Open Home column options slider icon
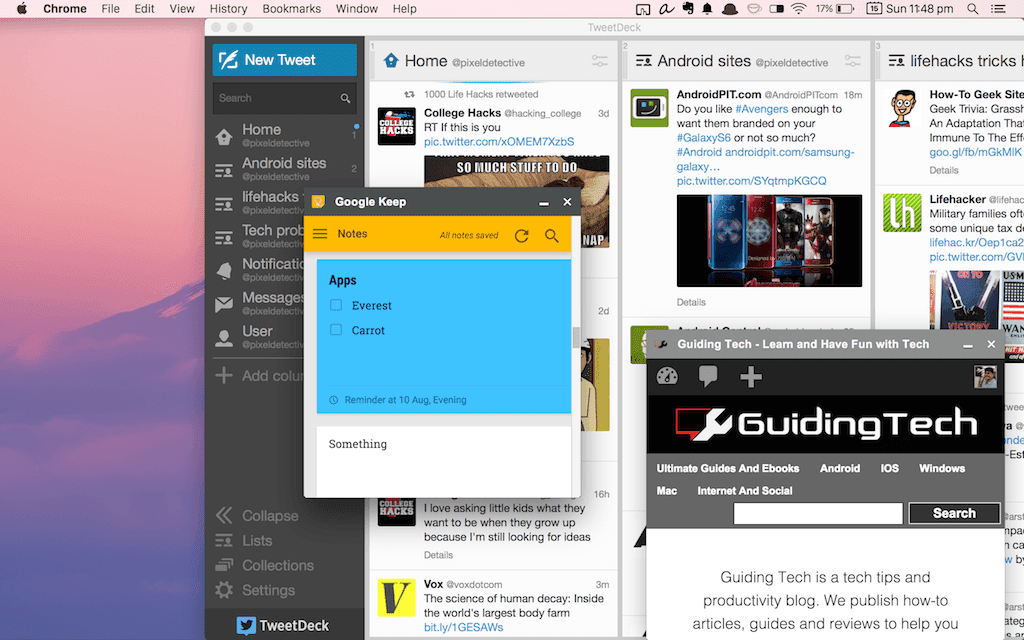The width and height of the screenshot is (1024, 640). pyautogui.click(x=600, y=61)
